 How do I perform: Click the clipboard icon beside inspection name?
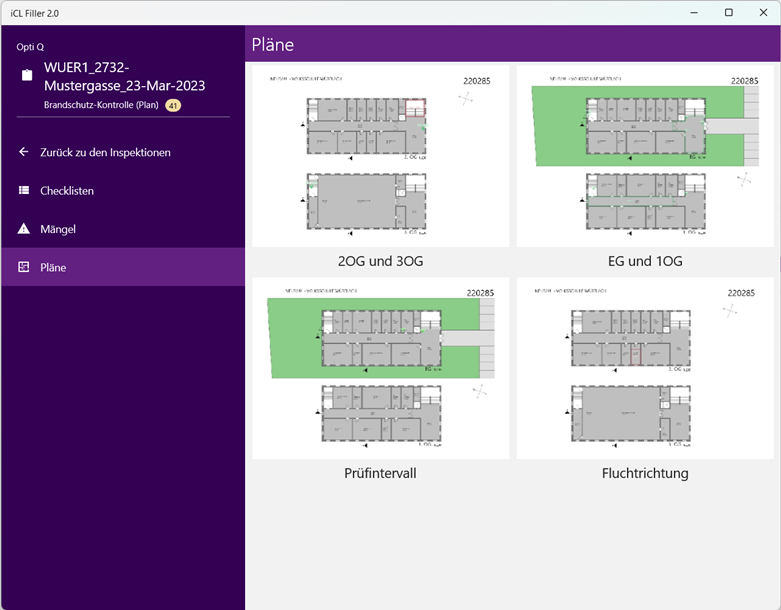pyautogui.click(x=27, y=76)
